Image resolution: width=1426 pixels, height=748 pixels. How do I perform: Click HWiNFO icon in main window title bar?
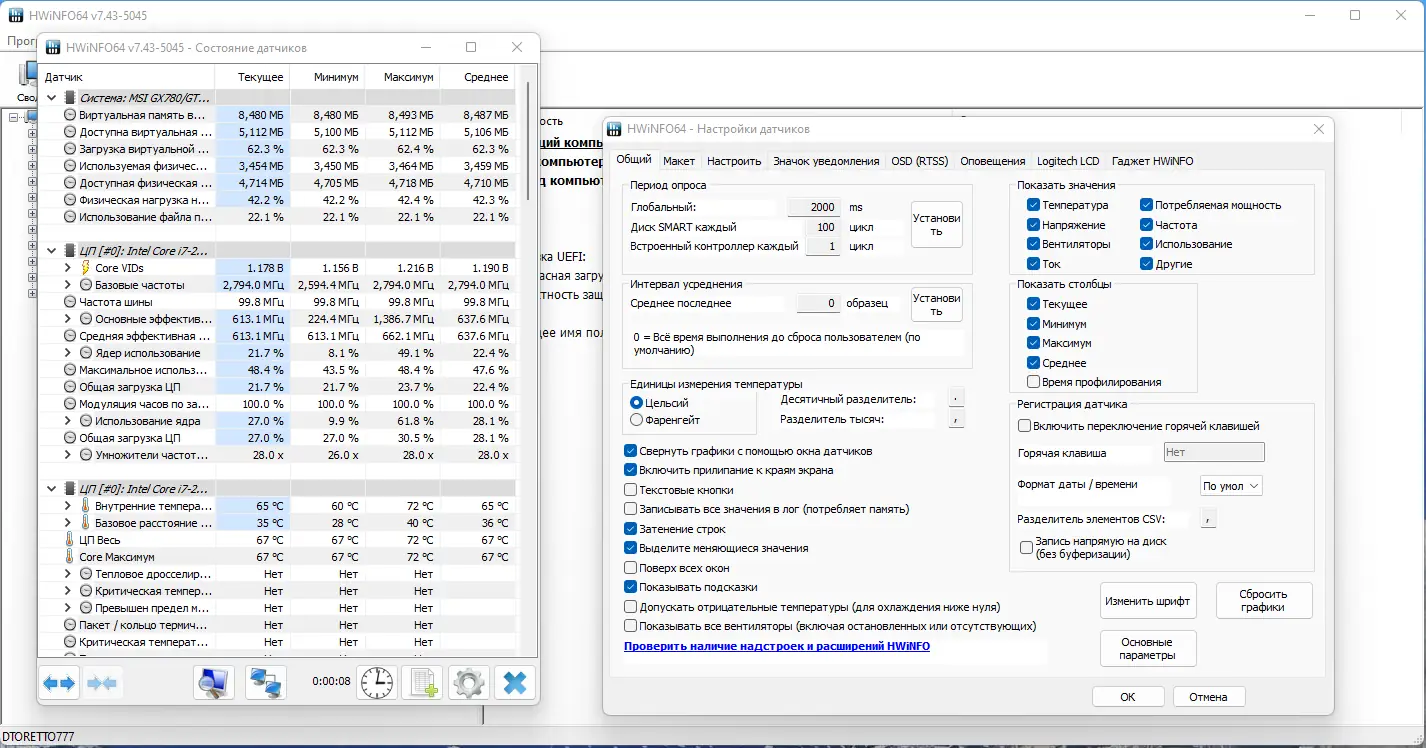[x=15, y=15]
